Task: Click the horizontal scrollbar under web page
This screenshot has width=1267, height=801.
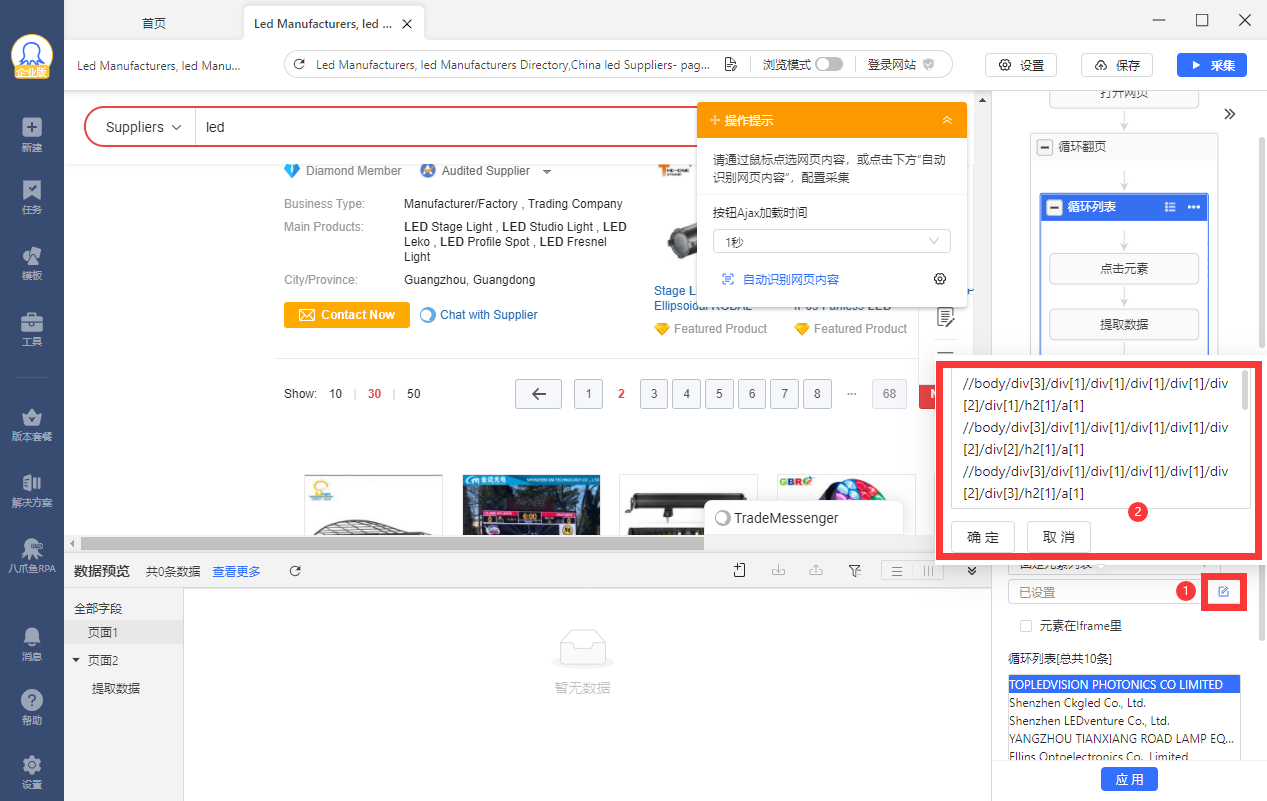Action: 391,543
